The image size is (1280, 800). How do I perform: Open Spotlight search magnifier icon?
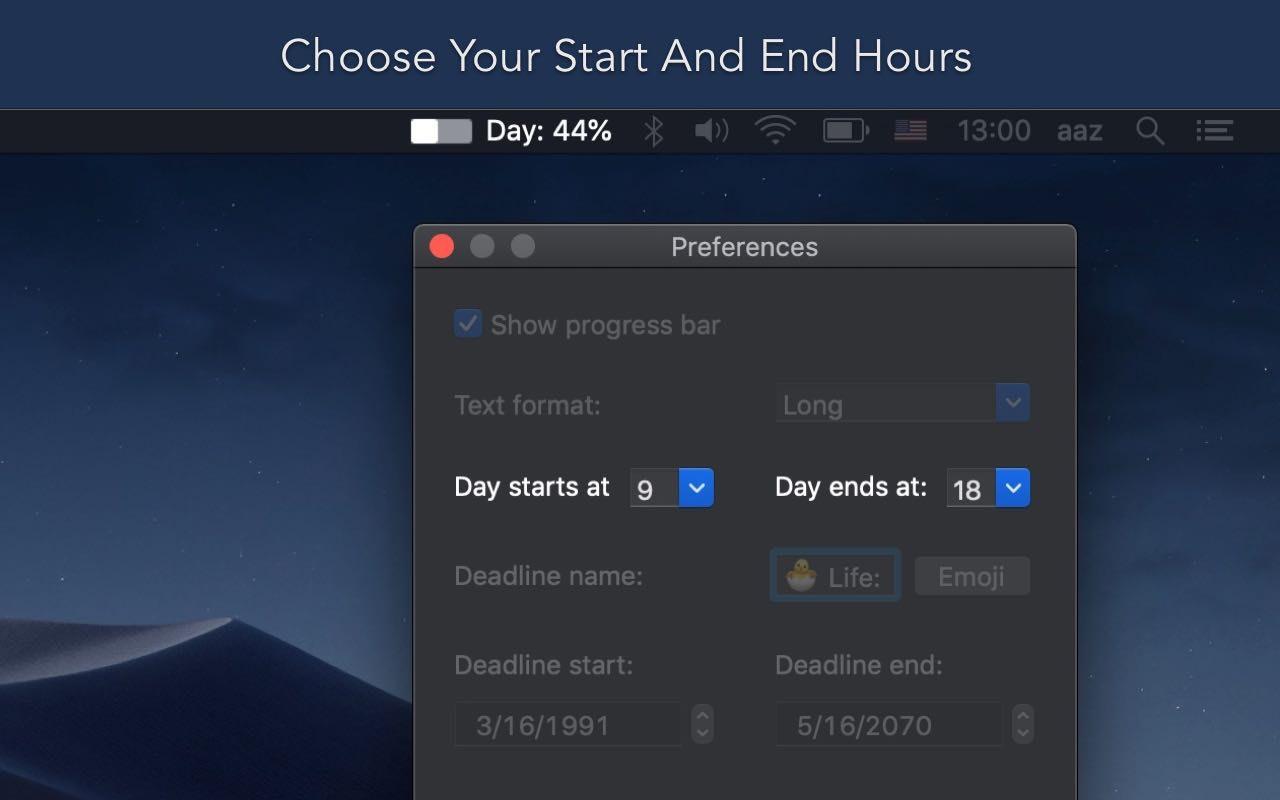(1150, 131)
